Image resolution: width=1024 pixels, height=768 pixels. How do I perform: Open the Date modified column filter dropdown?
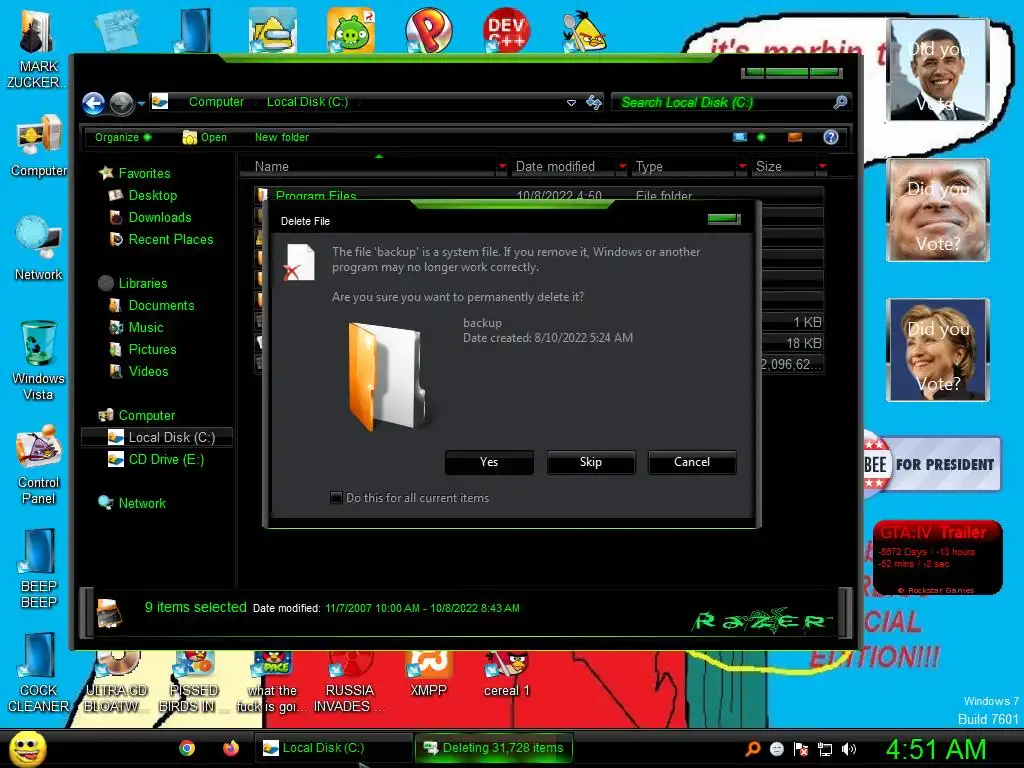pos(622,167)
